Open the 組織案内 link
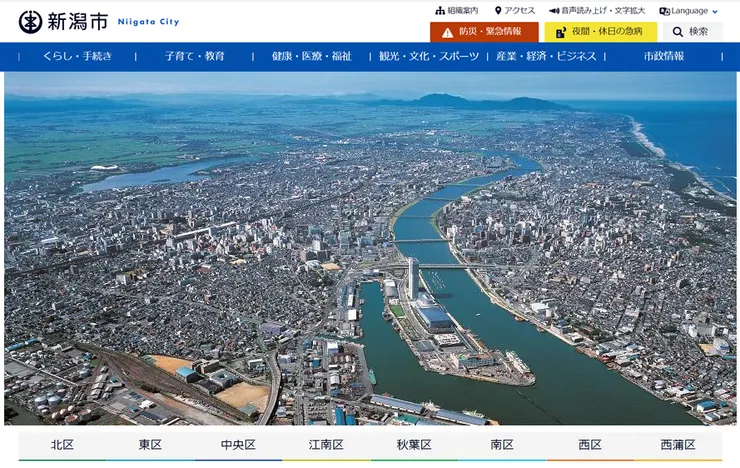Screen dimensions: 740x468 462,10
